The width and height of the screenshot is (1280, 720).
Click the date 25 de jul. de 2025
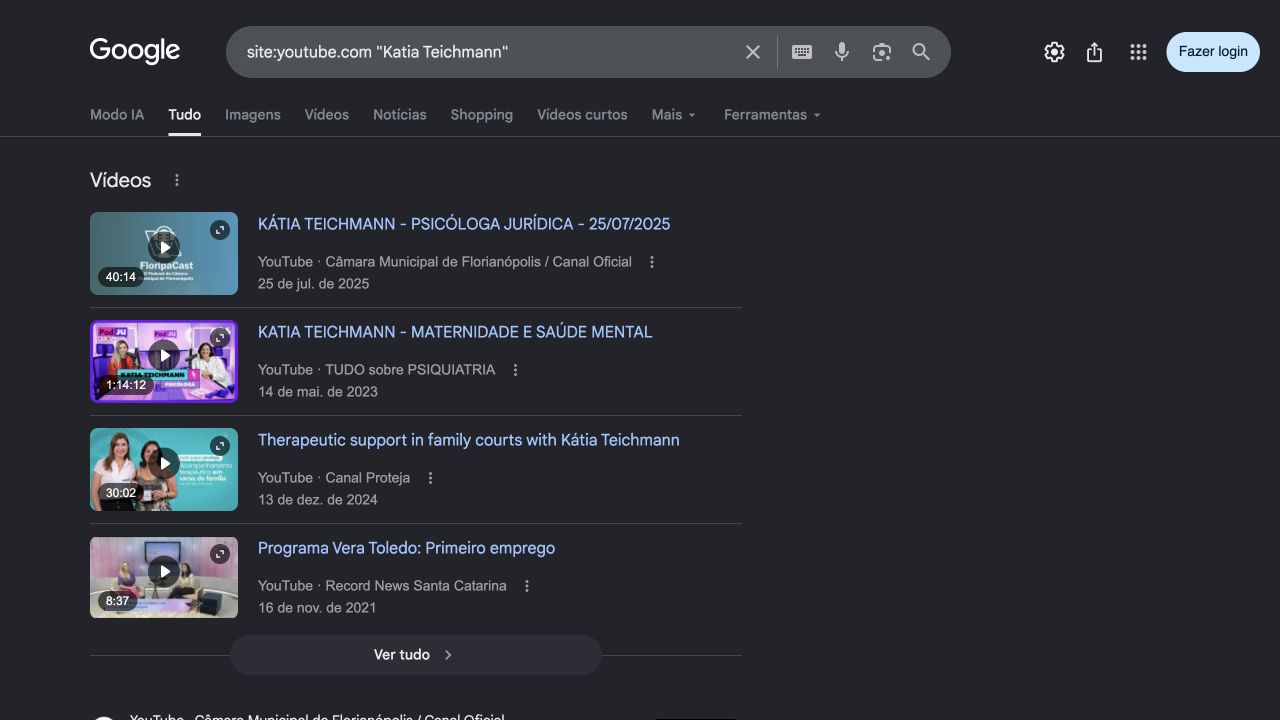tap(314, 284)
